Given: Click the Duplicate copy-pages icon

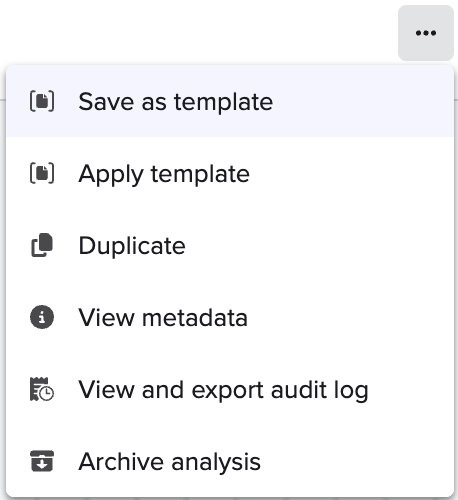Looking at the screenshot, I should [42, 245].
